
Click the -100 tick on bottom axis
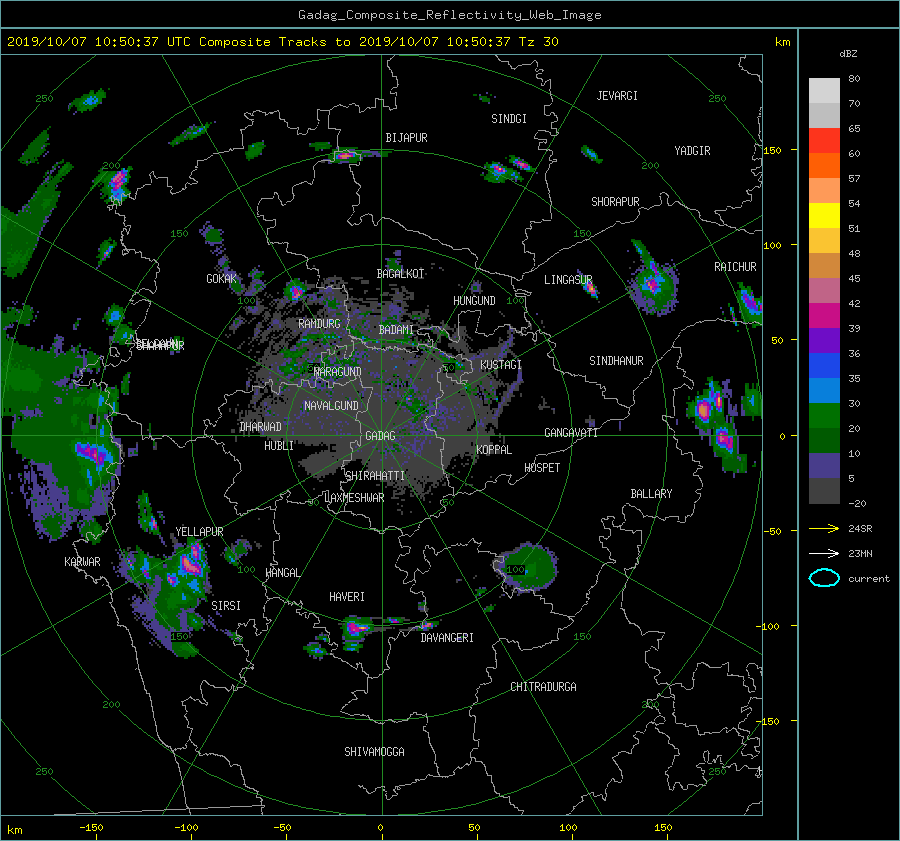[186, 828]
